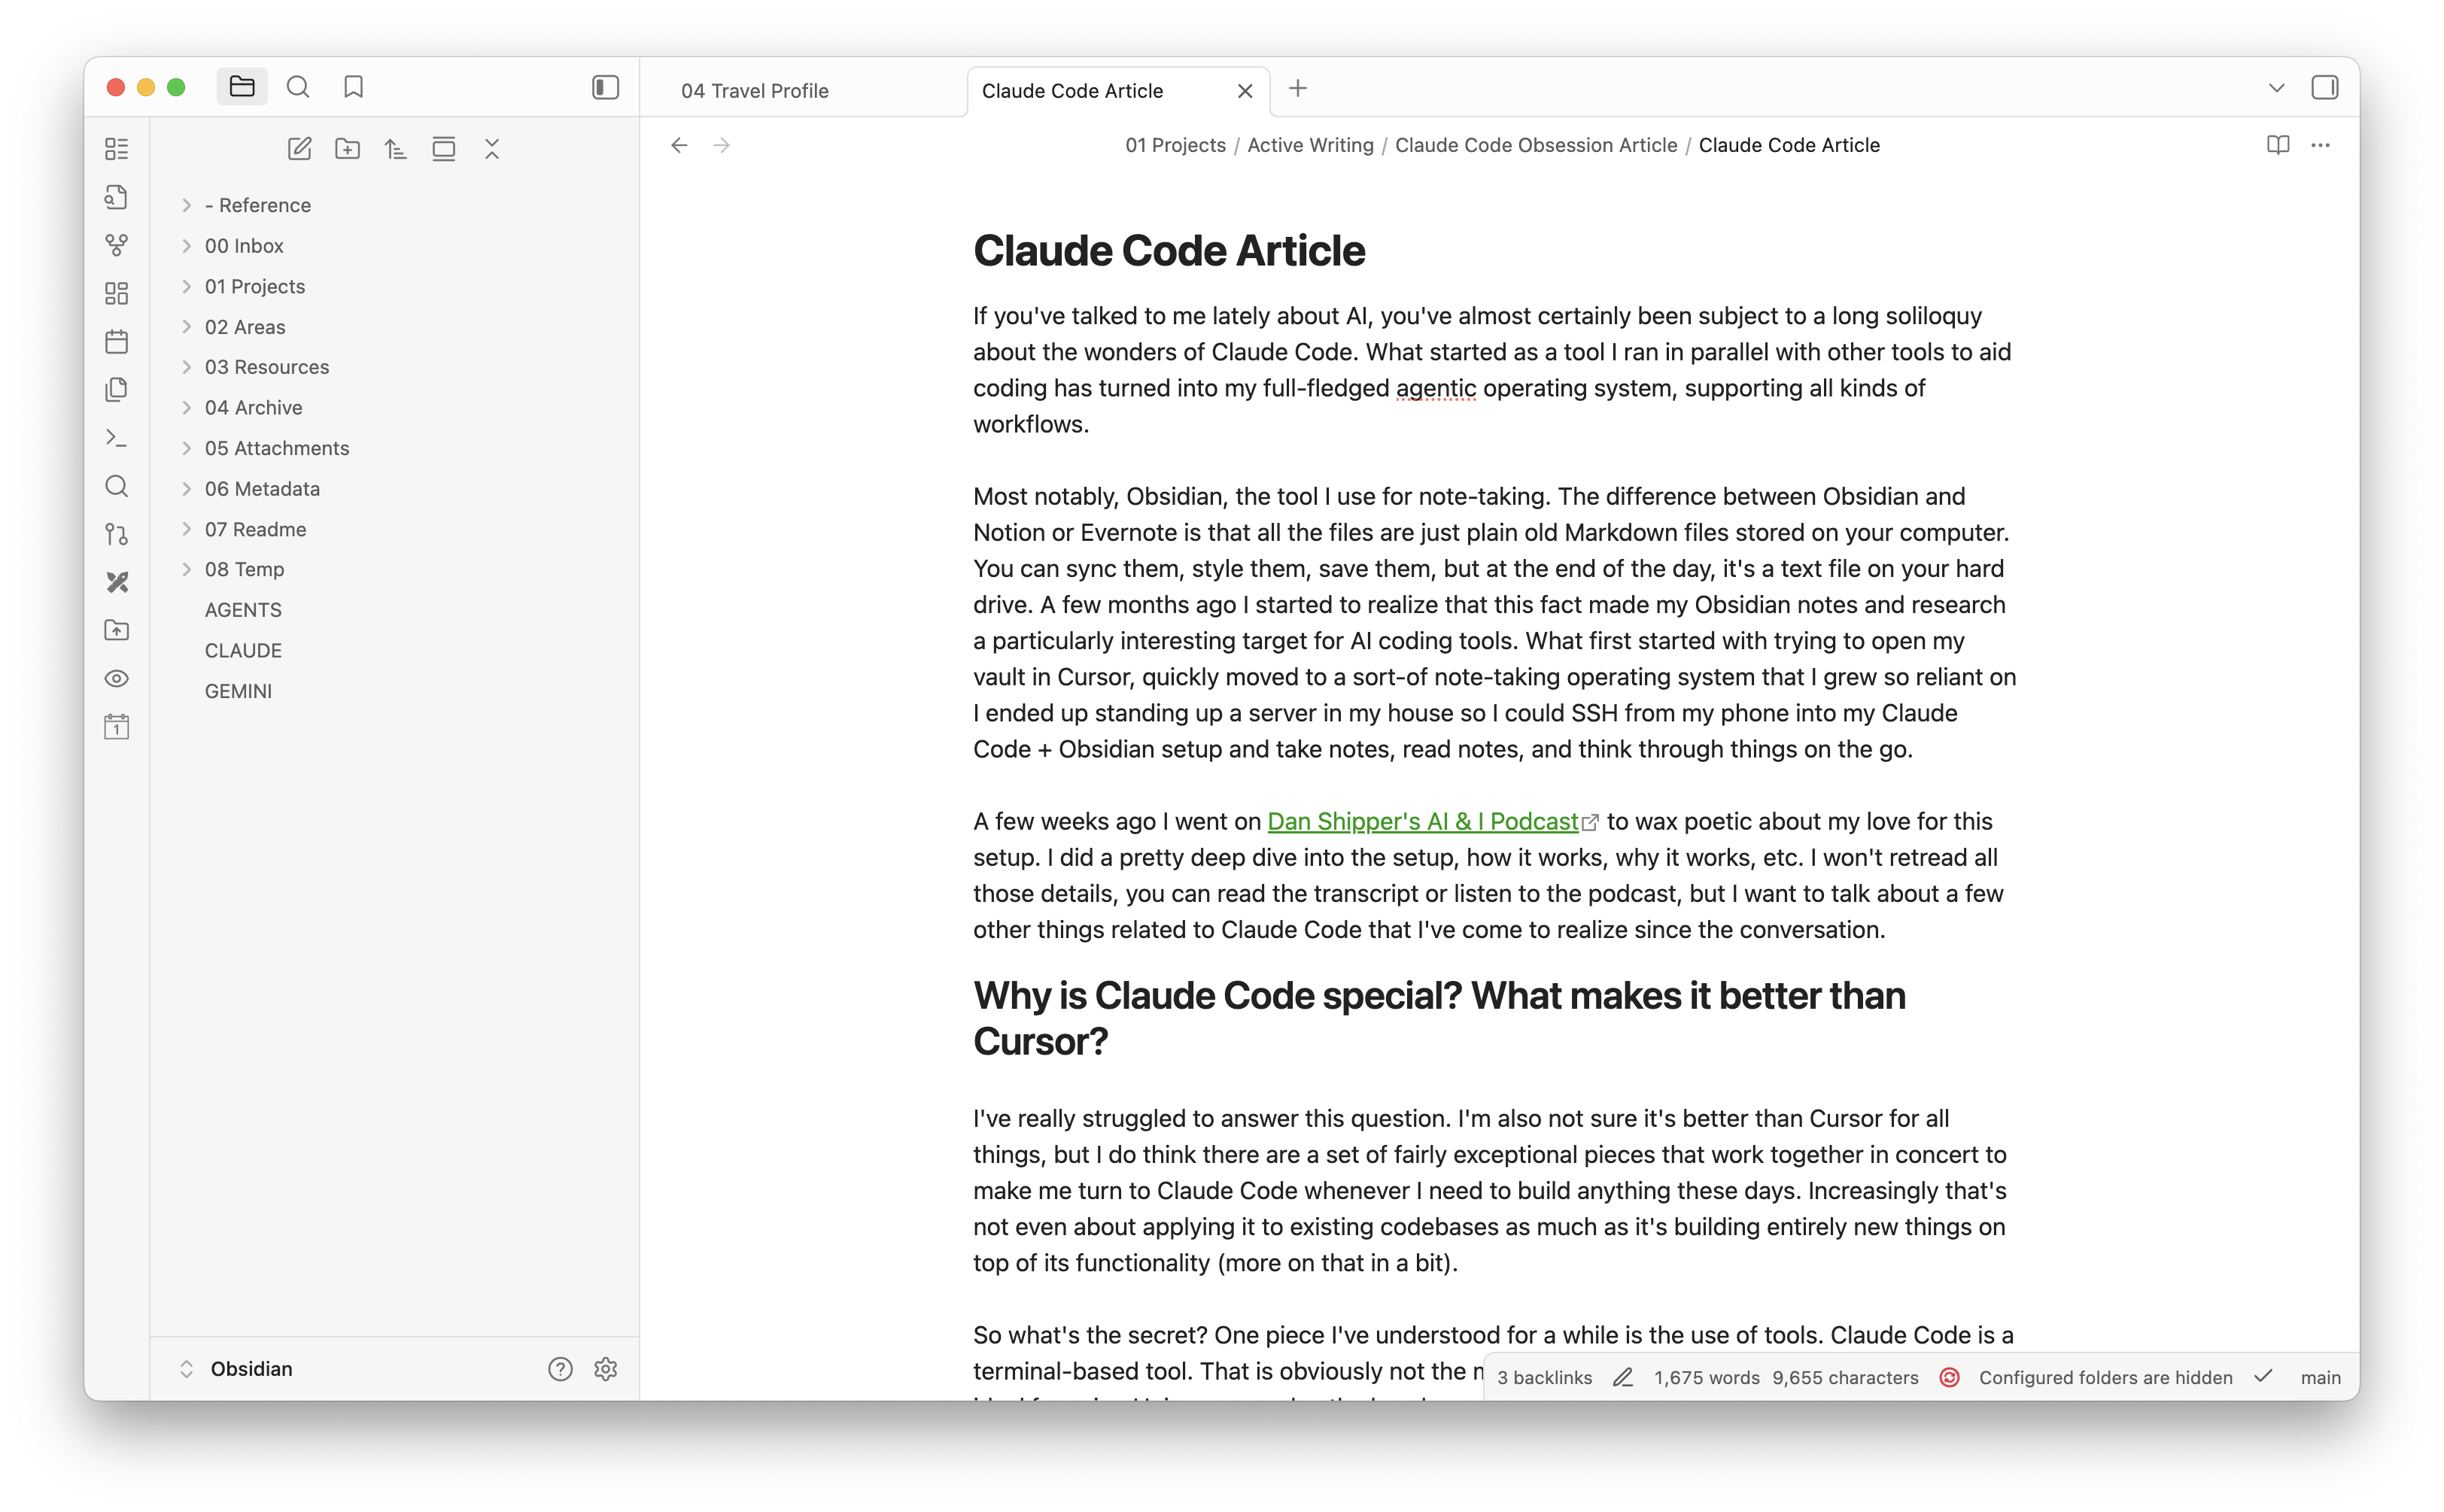Open the CLAUDE file in explorer
The image size is (2444, 1512).
tap(243, 651)
